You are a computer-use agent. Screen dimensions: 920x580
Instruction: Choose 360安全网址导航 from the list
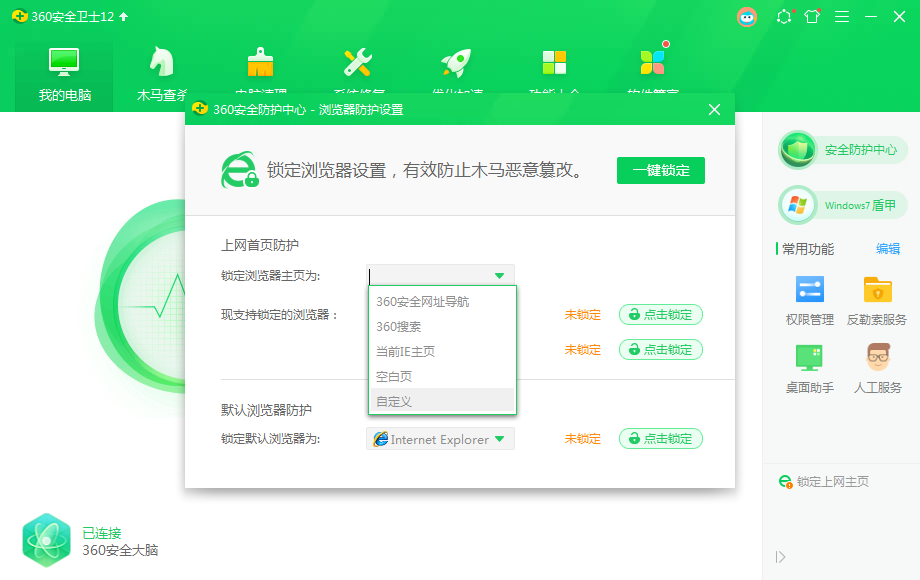pos(442,302)
